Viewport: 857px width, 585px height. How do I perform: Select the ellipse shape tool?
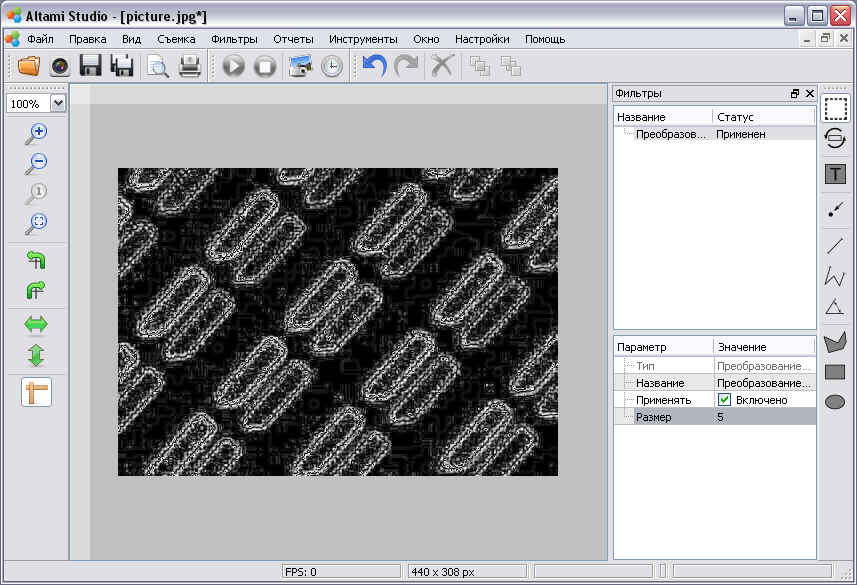coord(835,402)
